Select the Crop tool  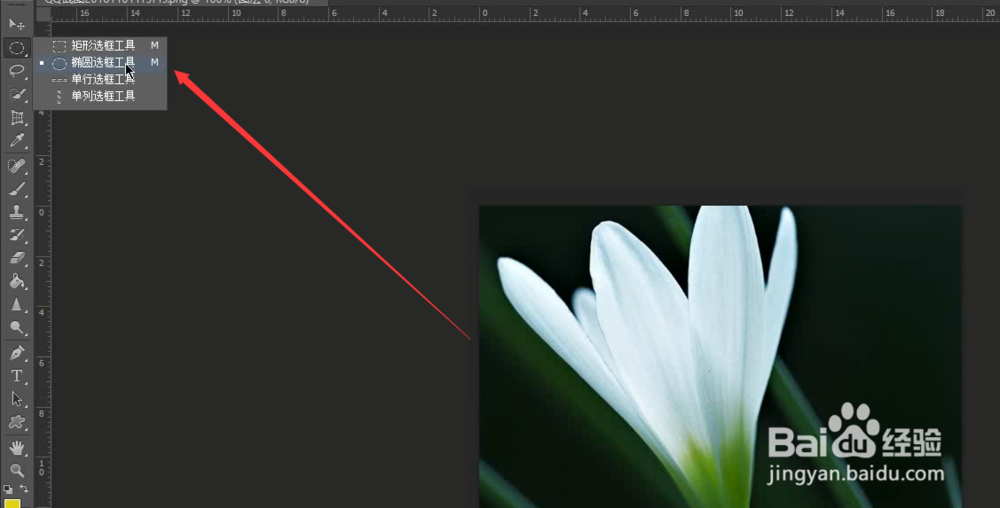(x=17, y=118)
